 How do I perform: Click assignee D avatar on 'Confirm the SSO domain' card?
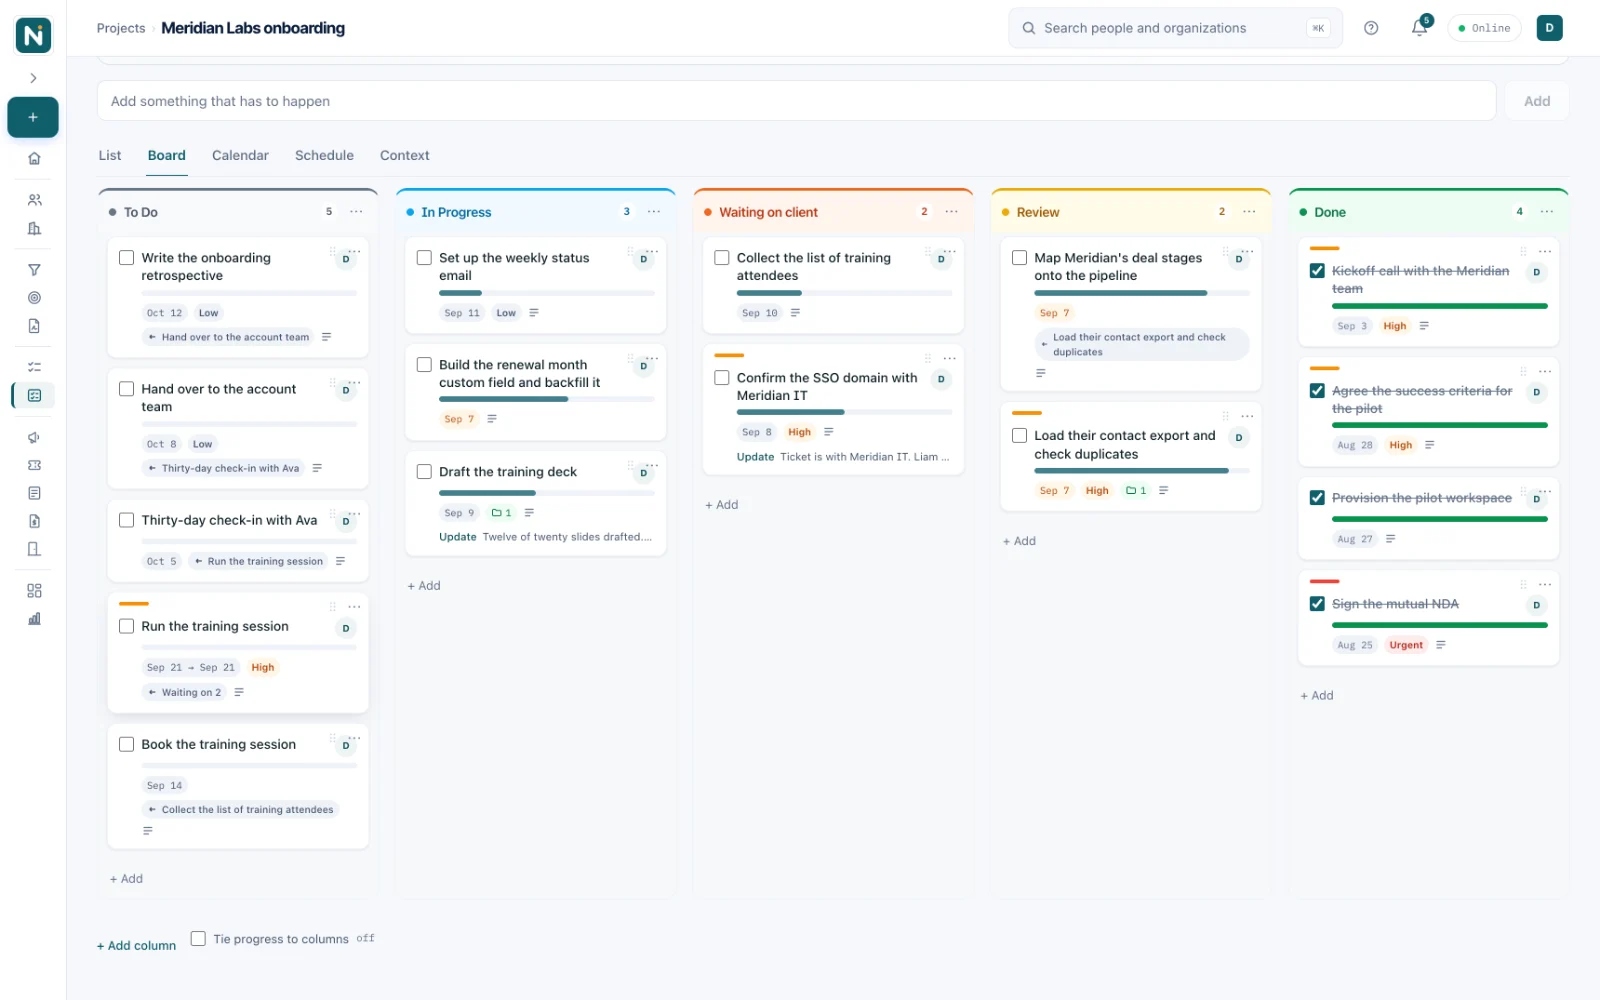941,379
